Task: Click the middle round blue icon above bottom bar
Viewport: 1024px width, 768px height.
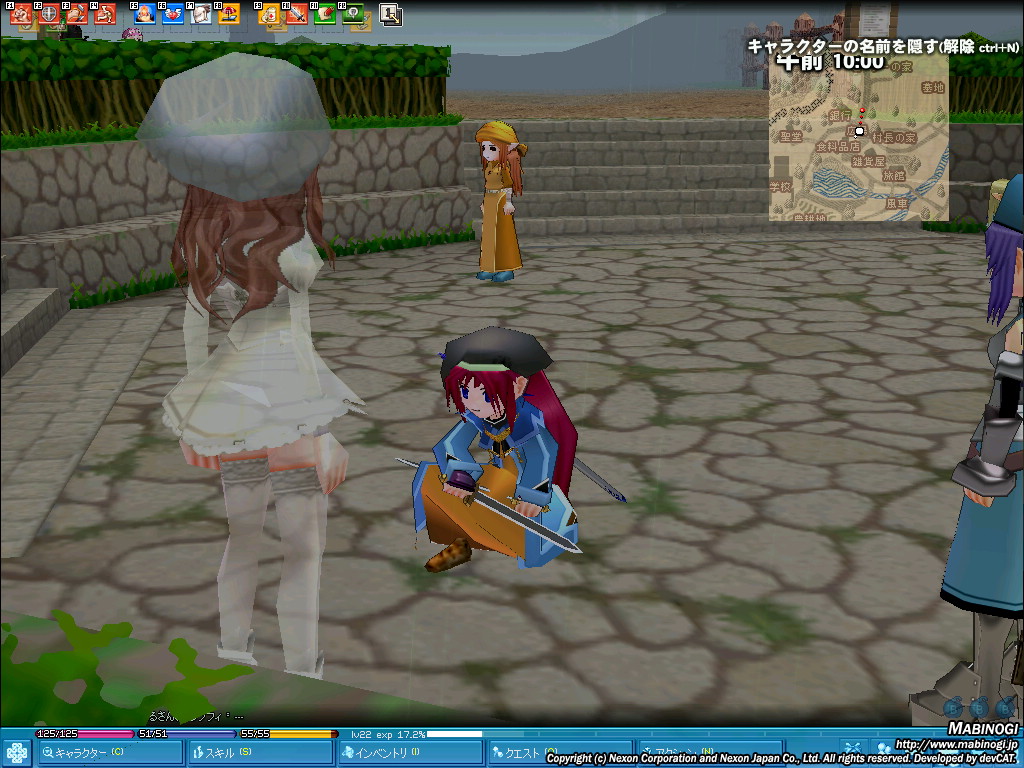Action: (980, 708)
